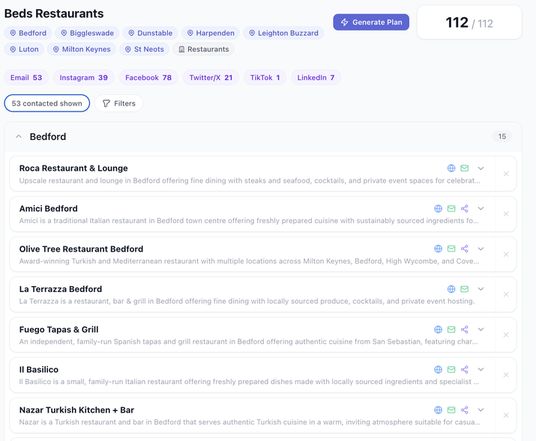The height and width of the screenshot is (441, 536).
Task: Click the Dunstable location tag
Action: point(150,33)
